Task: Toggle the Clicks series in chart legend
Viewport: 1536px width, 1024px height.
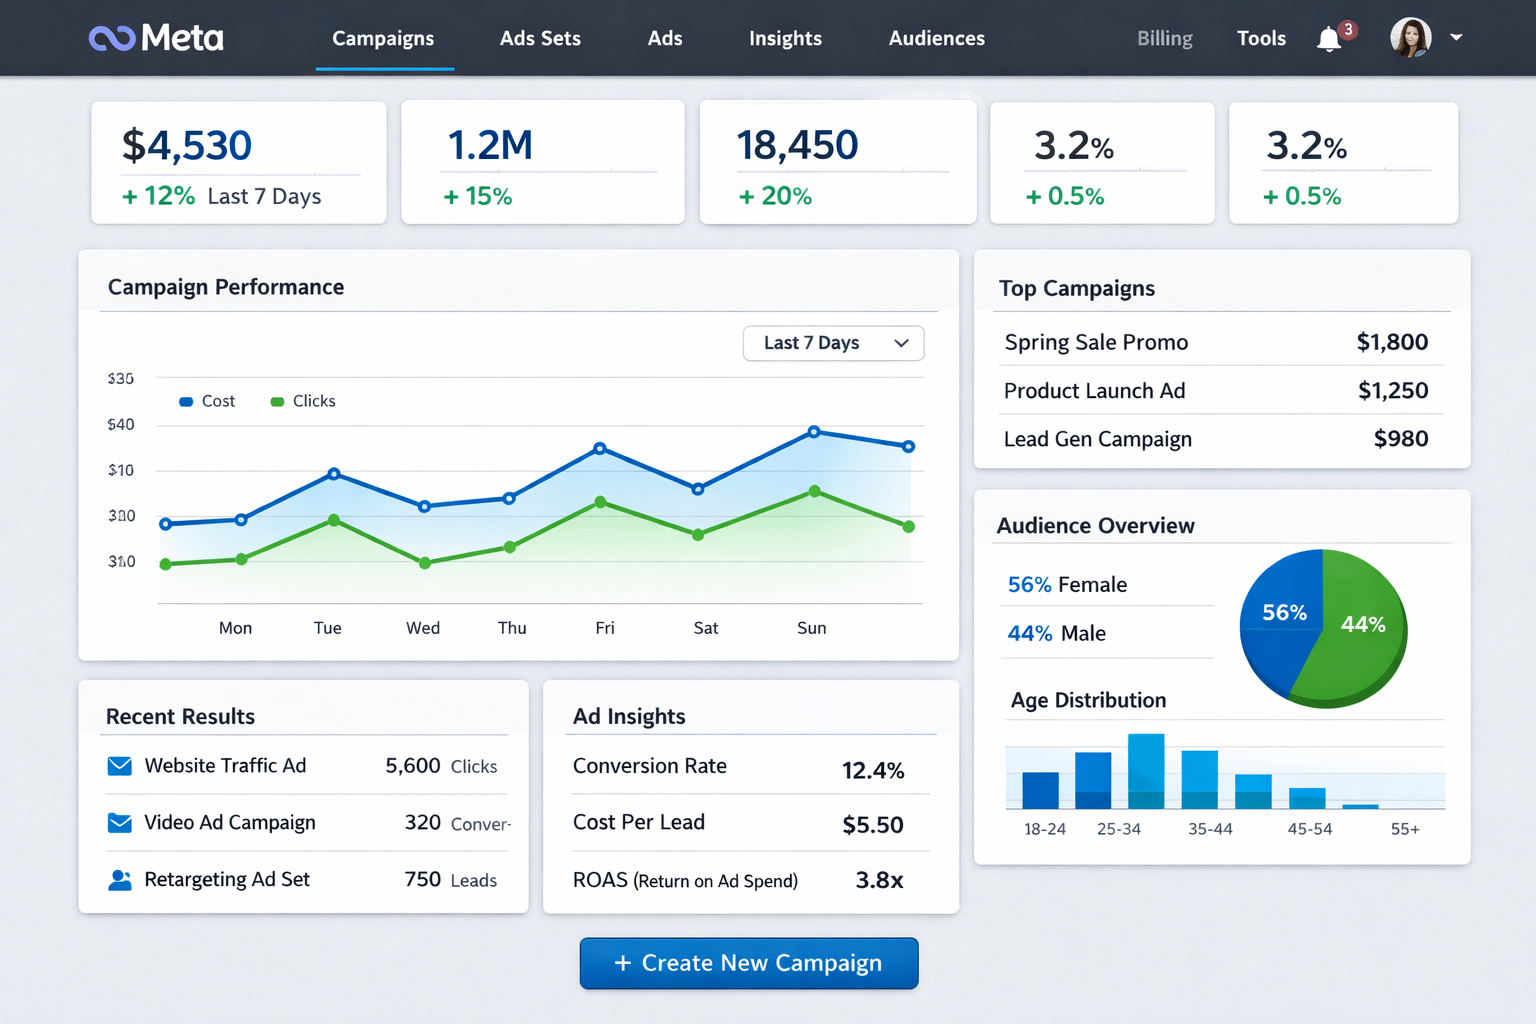Action: click(303, 401)
